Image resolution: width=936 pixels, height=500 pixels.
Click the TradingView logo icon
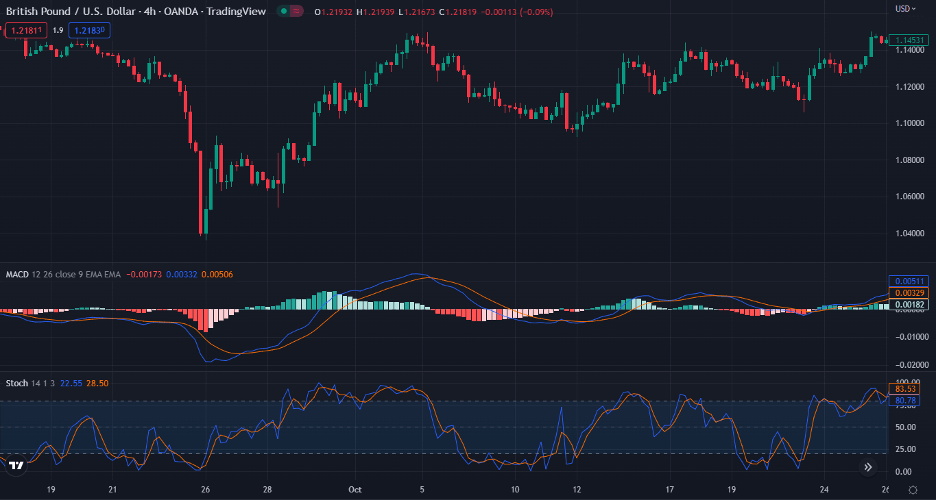tap(15, 466)
